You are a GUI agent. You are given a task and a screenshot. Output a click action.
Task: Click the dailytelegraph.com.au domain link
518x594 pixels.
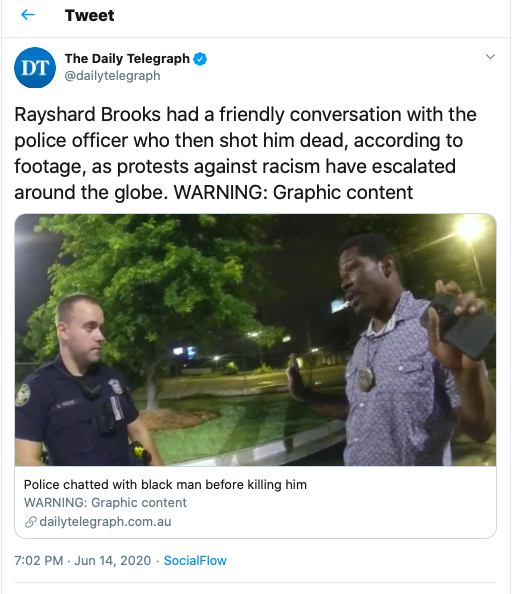105,522
